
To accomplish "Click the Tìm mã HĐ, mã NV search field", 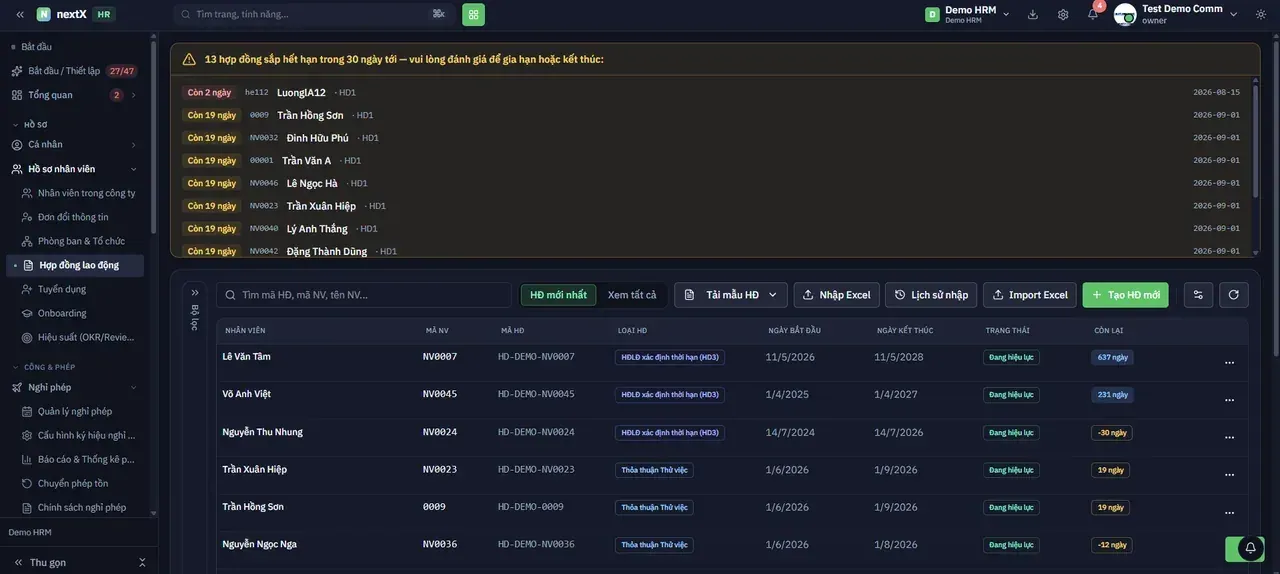I will pyautogui.click(x=364, y=295).
